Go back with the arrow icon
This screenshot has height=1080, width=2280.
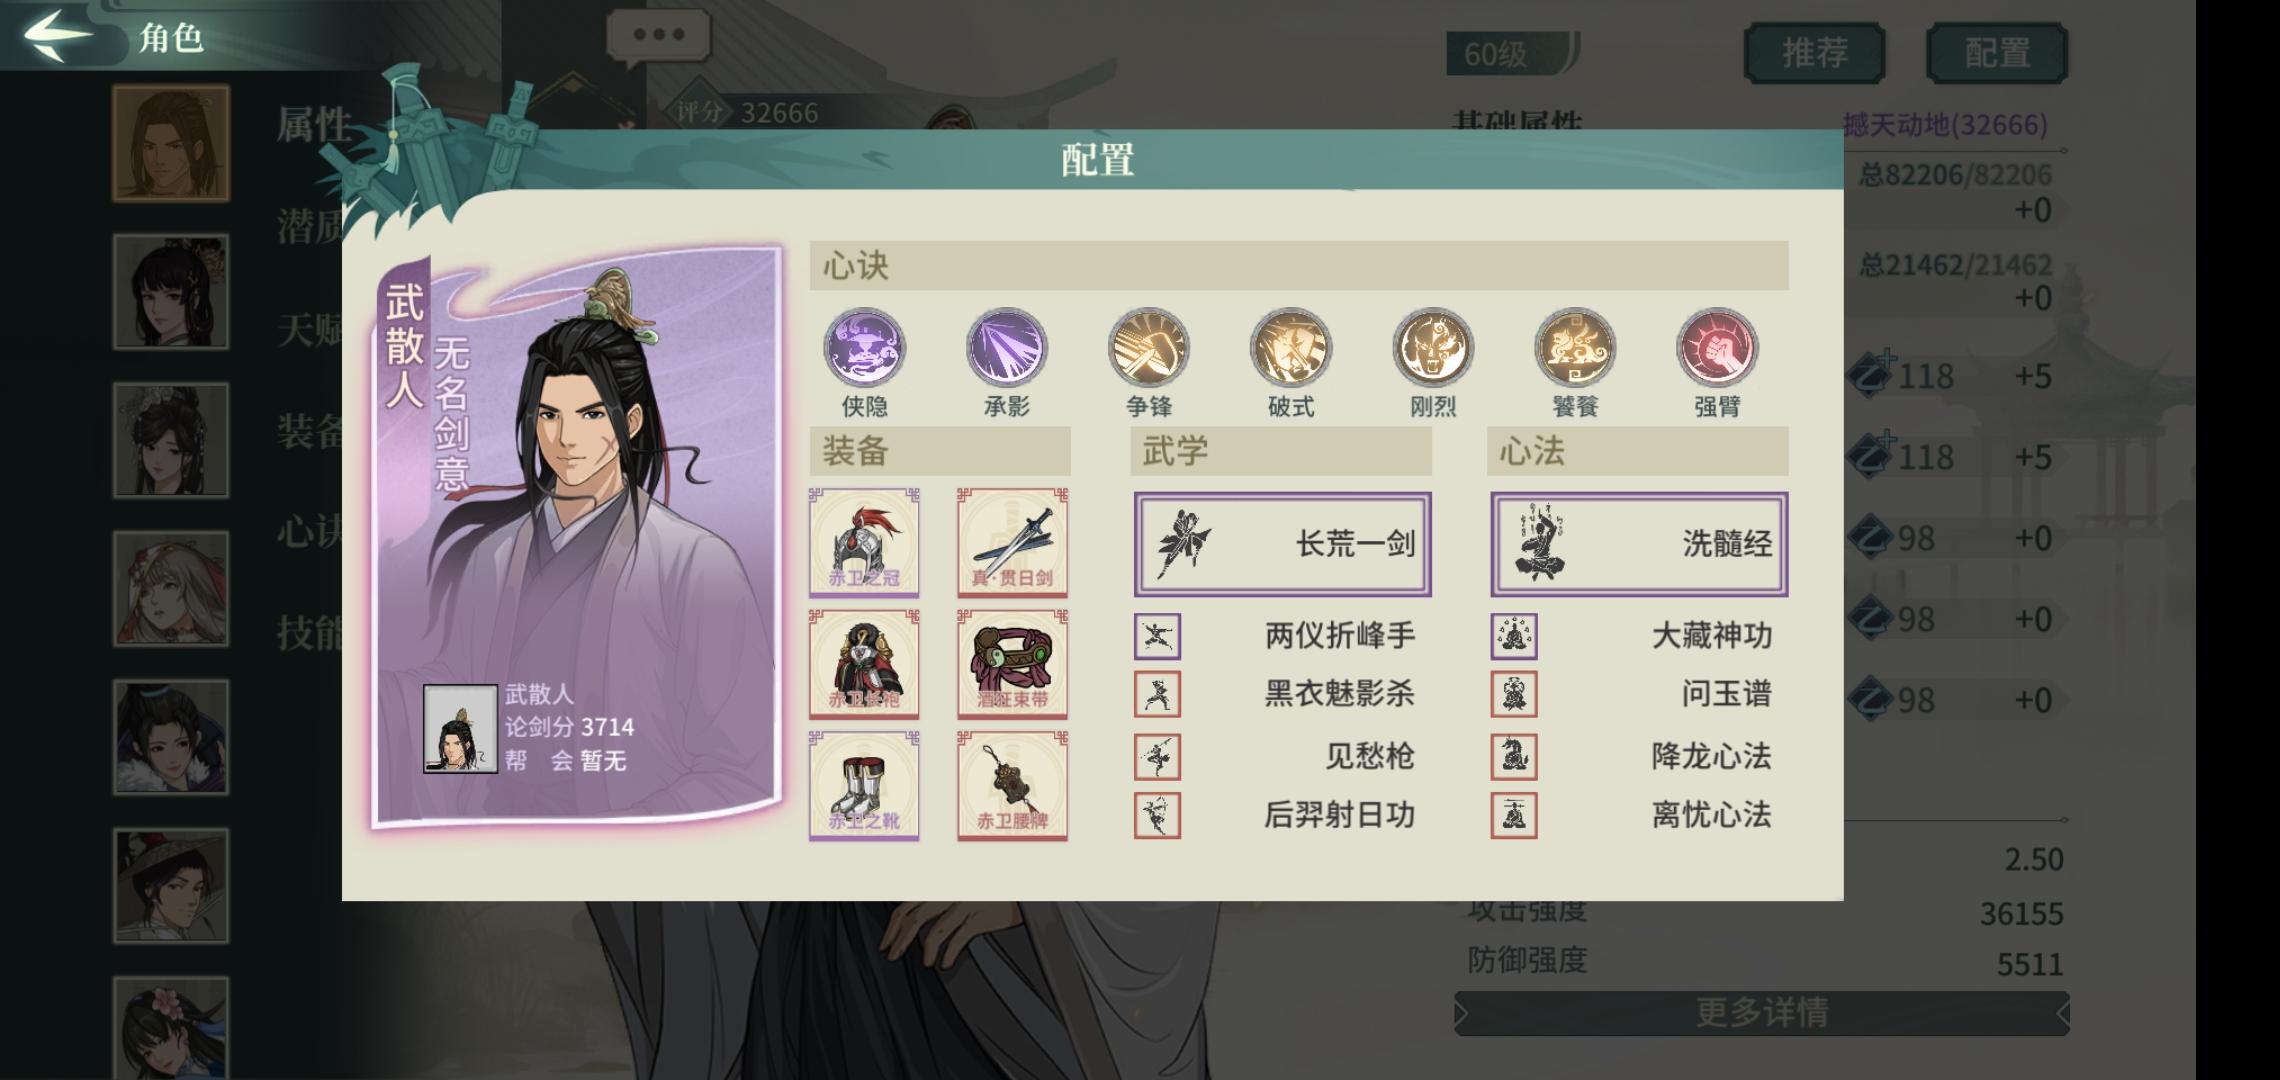pyautogui.click(x=58, y=35)
